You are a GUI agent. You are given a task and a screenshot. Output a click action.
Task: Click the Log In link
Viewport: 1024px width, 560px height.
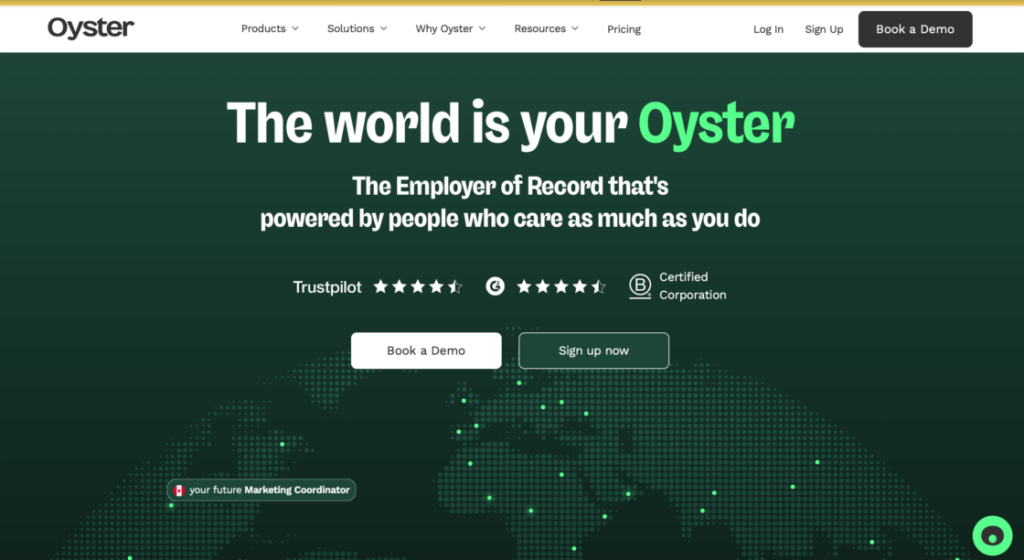click(768, 29)
